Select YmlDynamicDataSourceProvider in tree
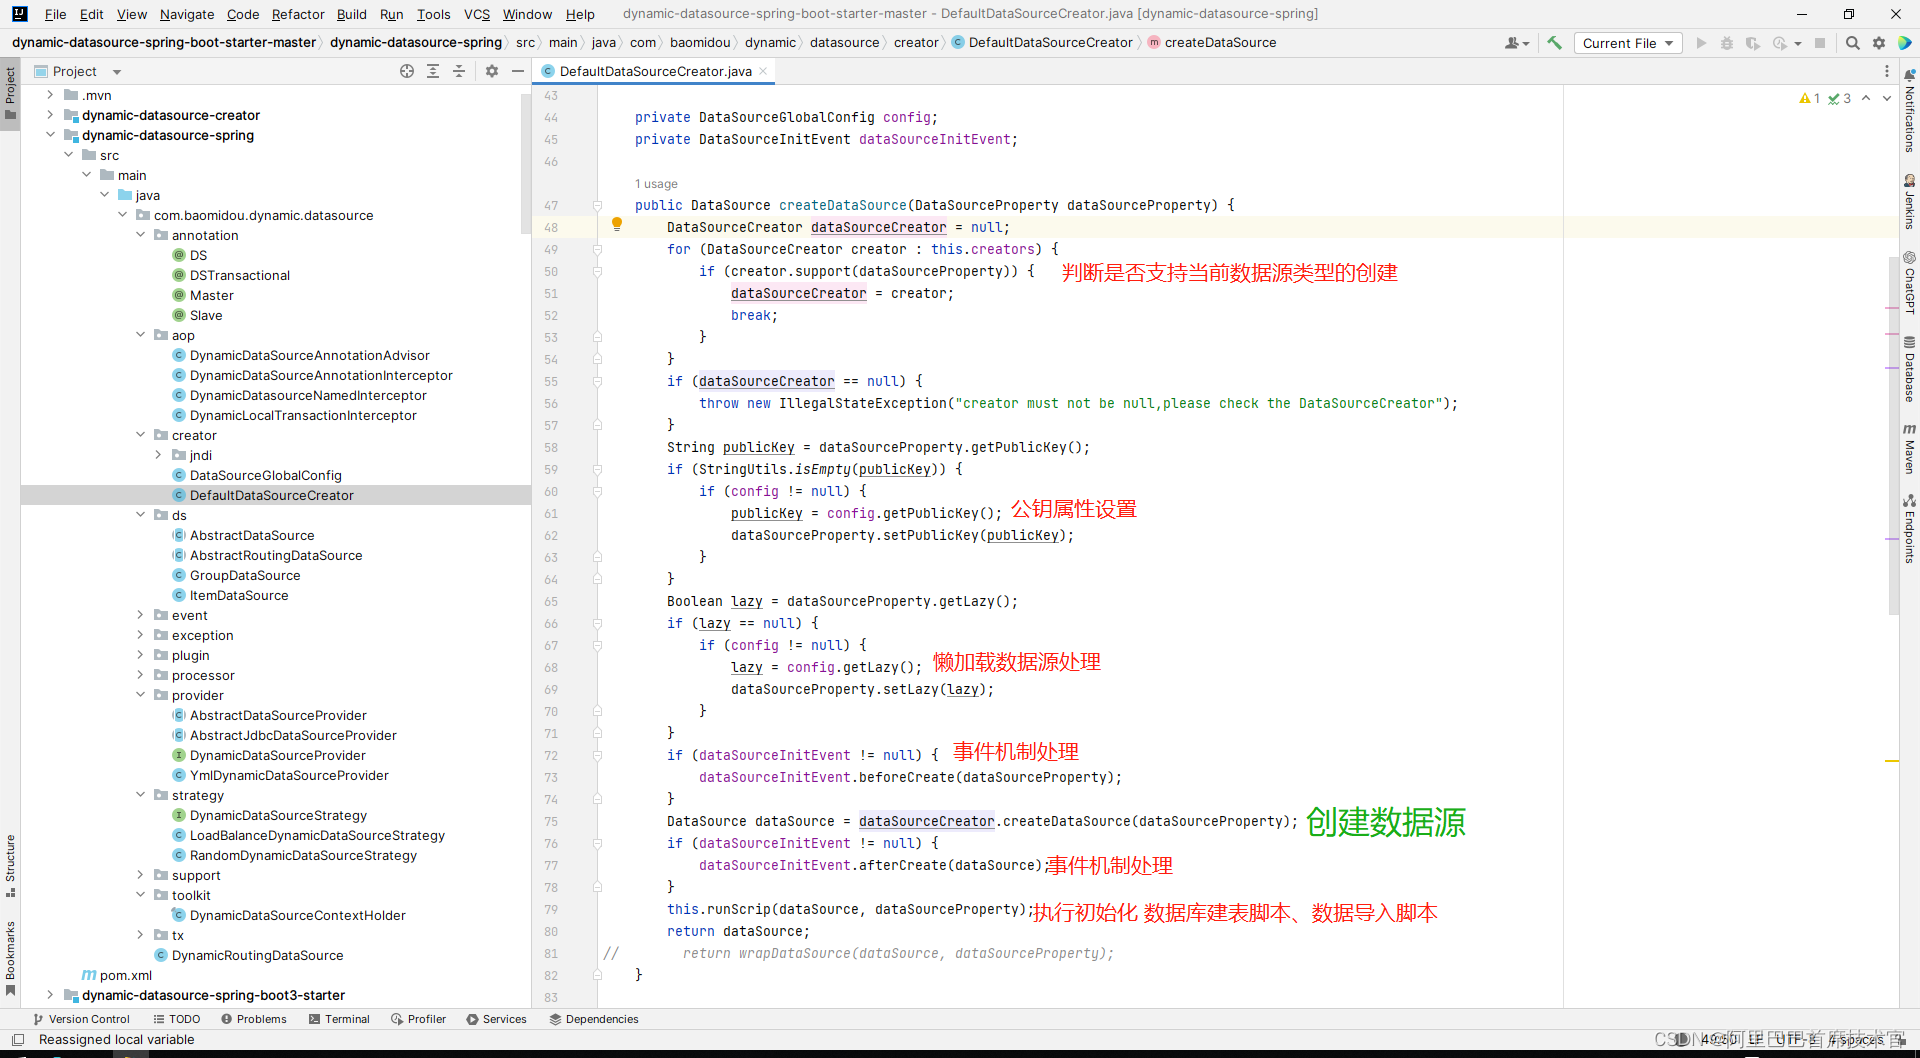The width and height of the screenshot is (1920, 1058). pos(289,775)
